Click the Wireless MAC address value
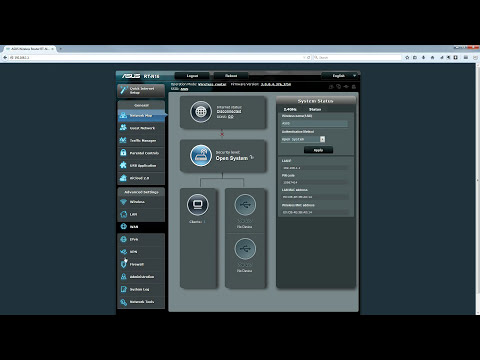 [314, 212]
